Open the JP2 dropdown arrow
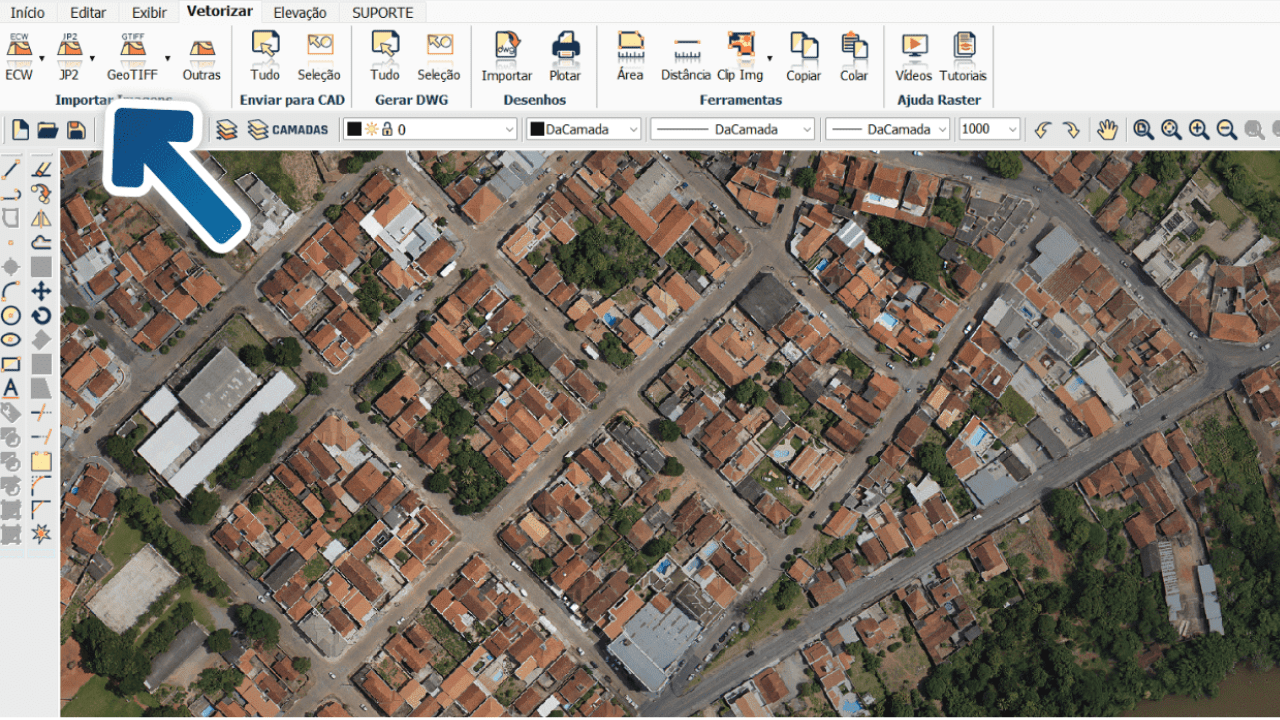This screenshot has height=720, width=1280. point(92,58)
